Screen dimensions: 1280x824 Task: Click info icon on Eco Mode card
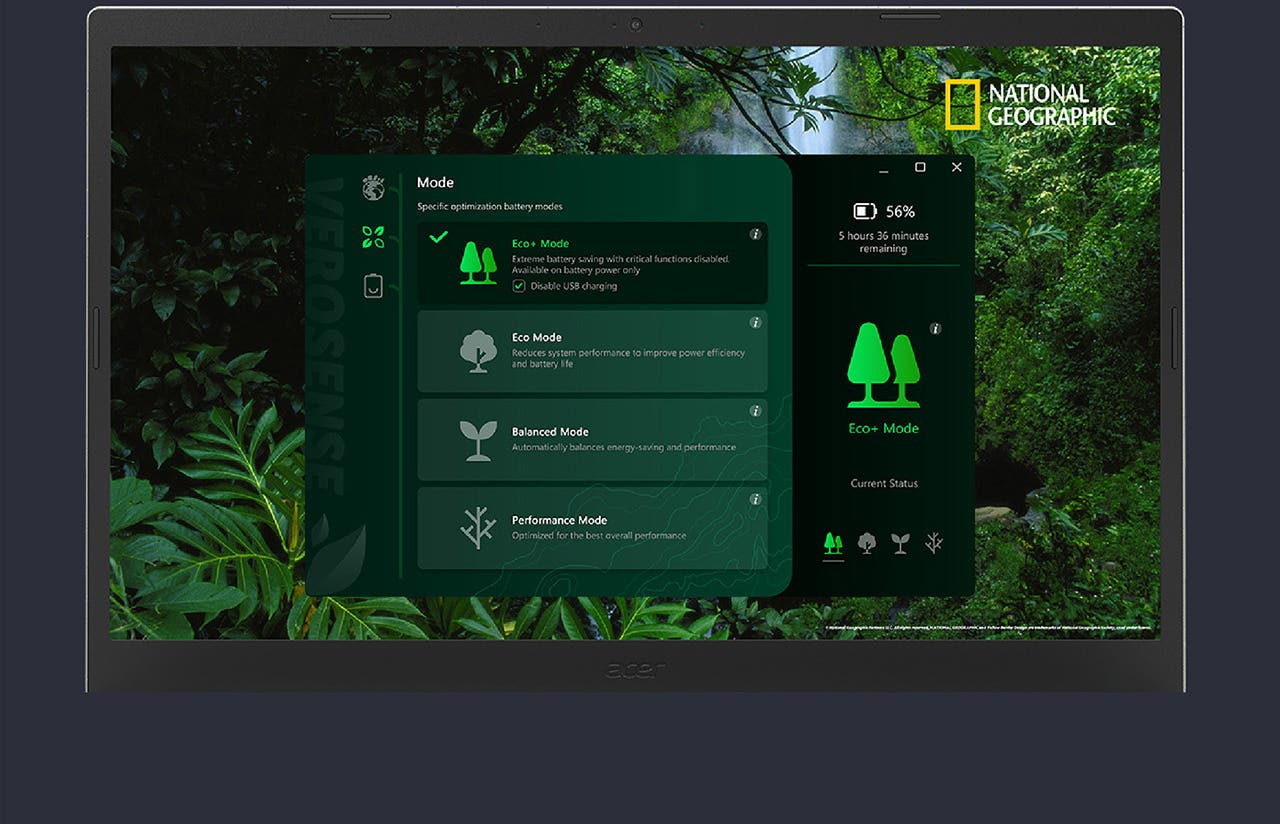click(x=755, y=323)
